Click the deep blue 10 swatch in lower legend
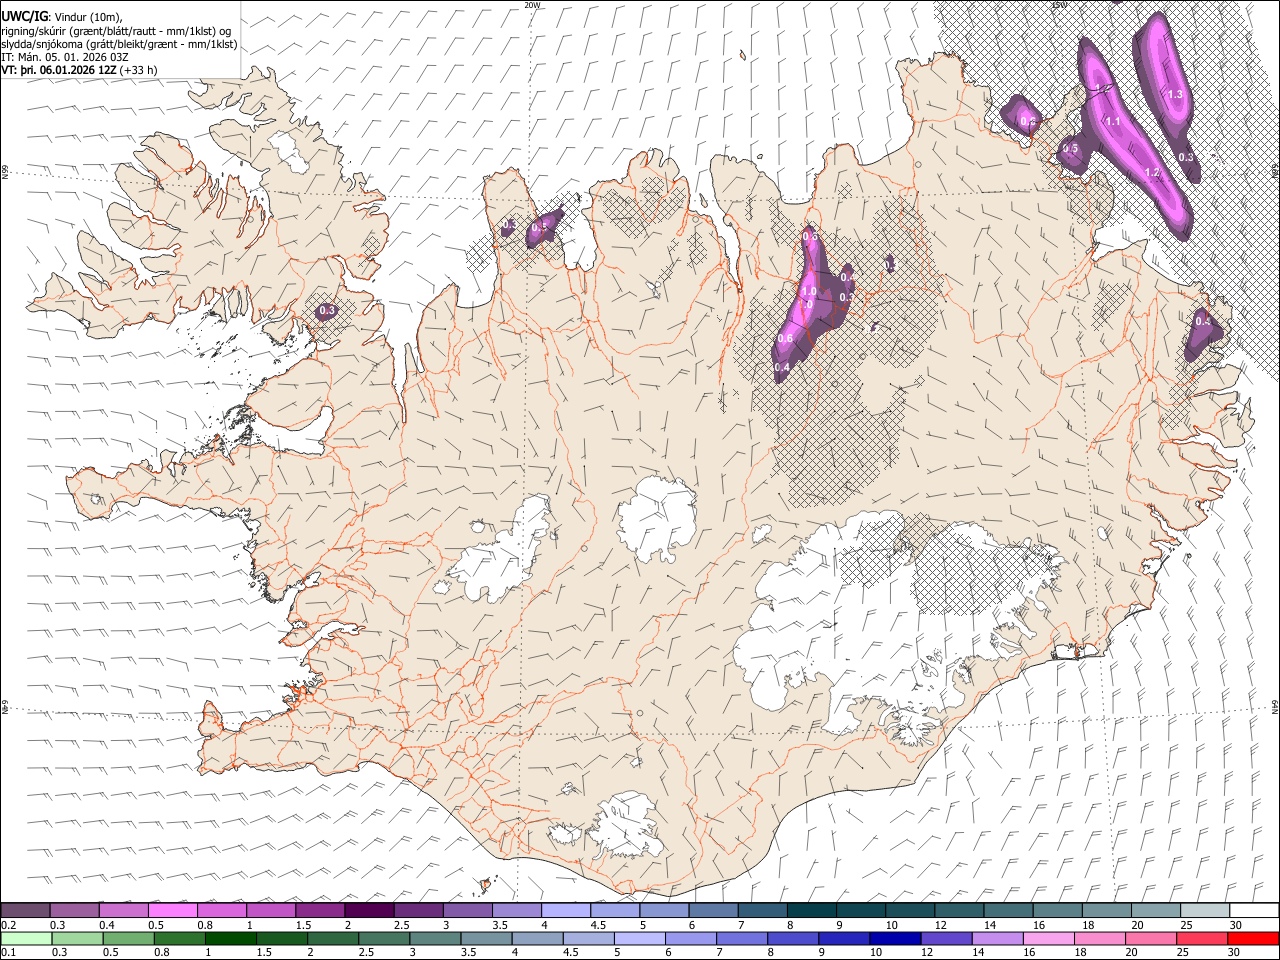 [x=895, y=938]
